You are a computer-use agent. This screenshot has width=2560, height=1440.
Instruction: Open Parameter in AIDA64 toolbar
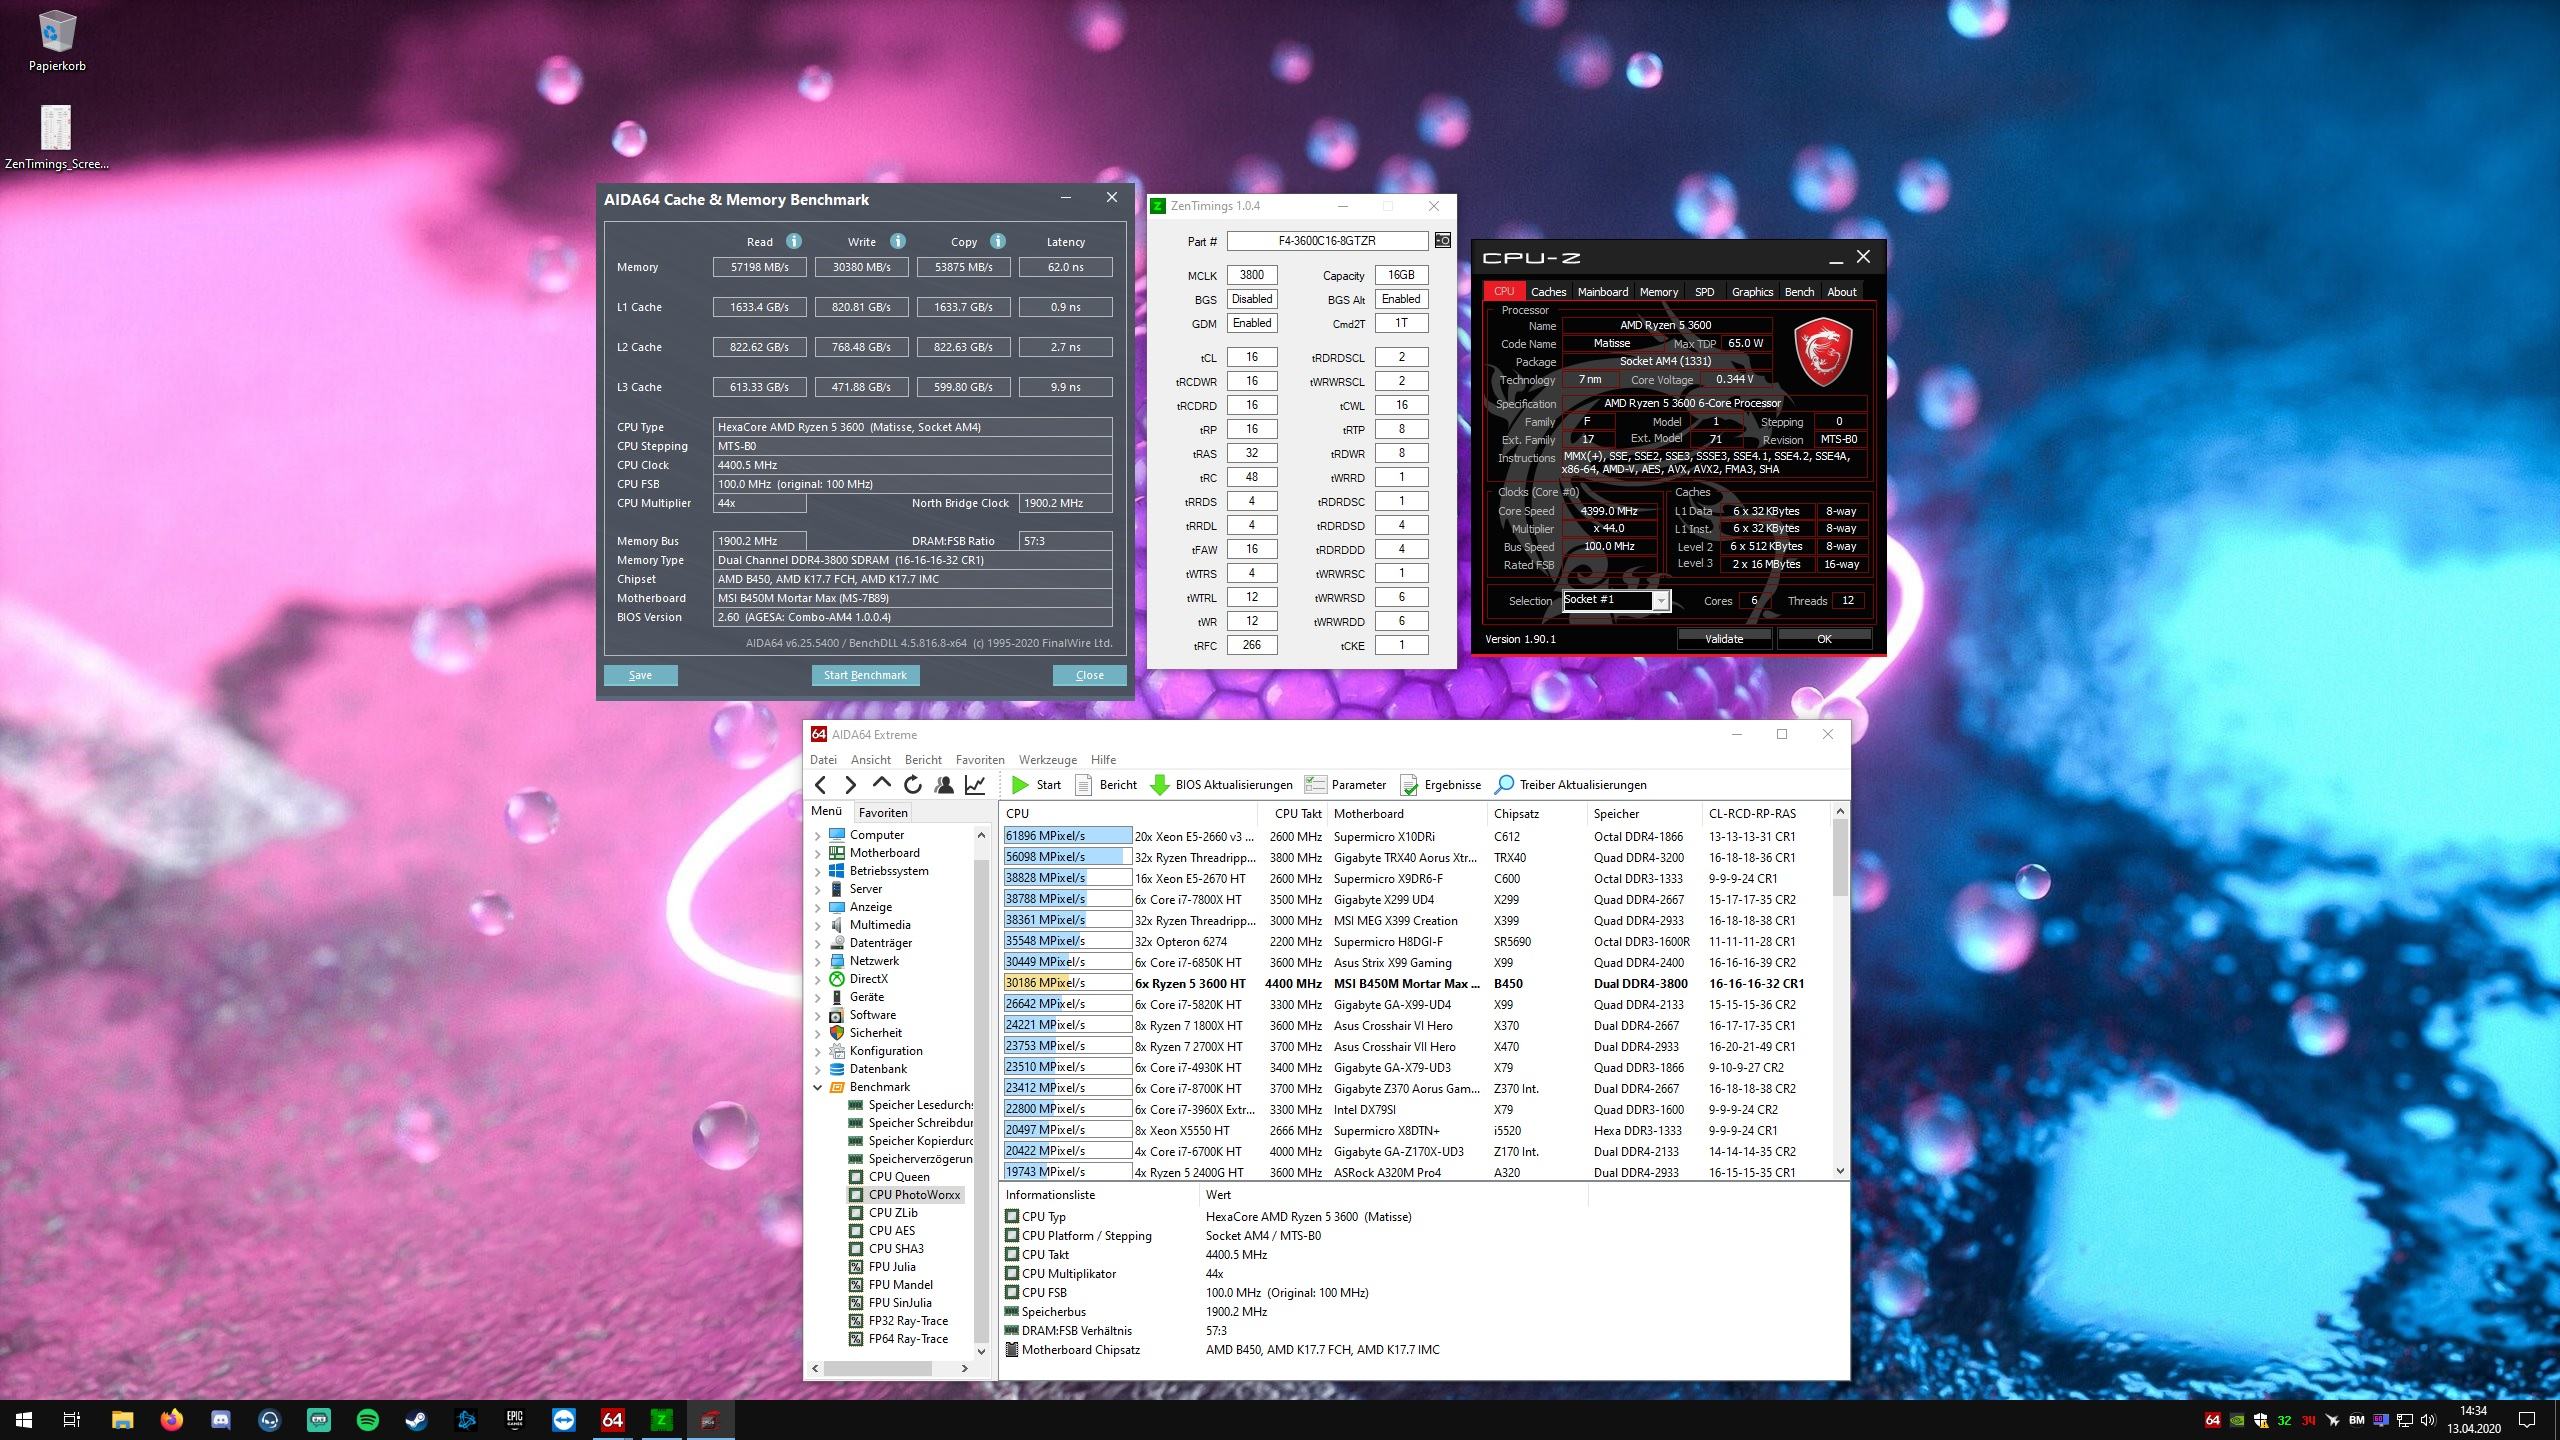click(x=1346, y=785)
